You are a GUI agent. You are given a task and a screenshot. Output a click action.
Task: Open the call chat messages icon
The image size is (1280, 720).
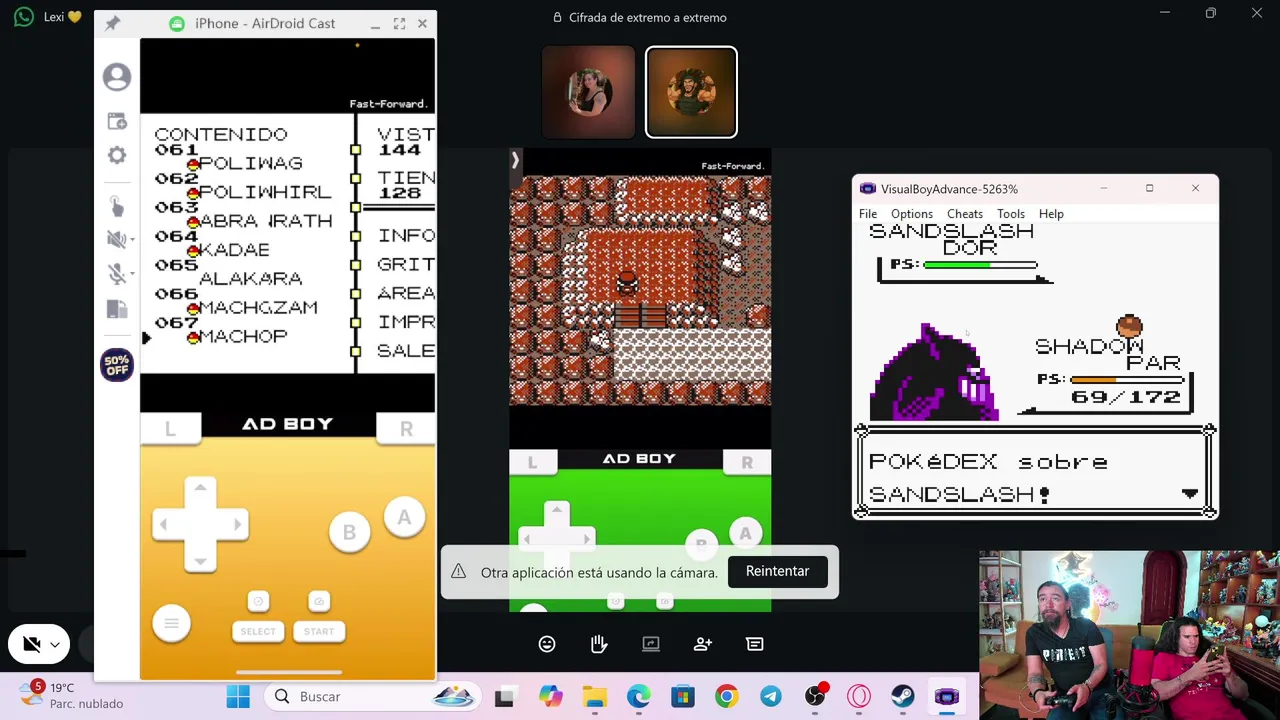pos(755,644)
